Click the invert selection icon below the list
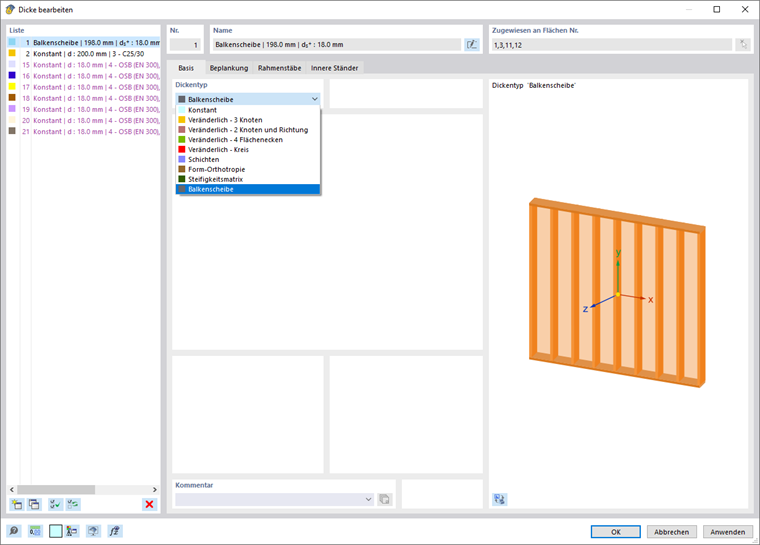This screenshot has width=760, height=545. point(73,504)
